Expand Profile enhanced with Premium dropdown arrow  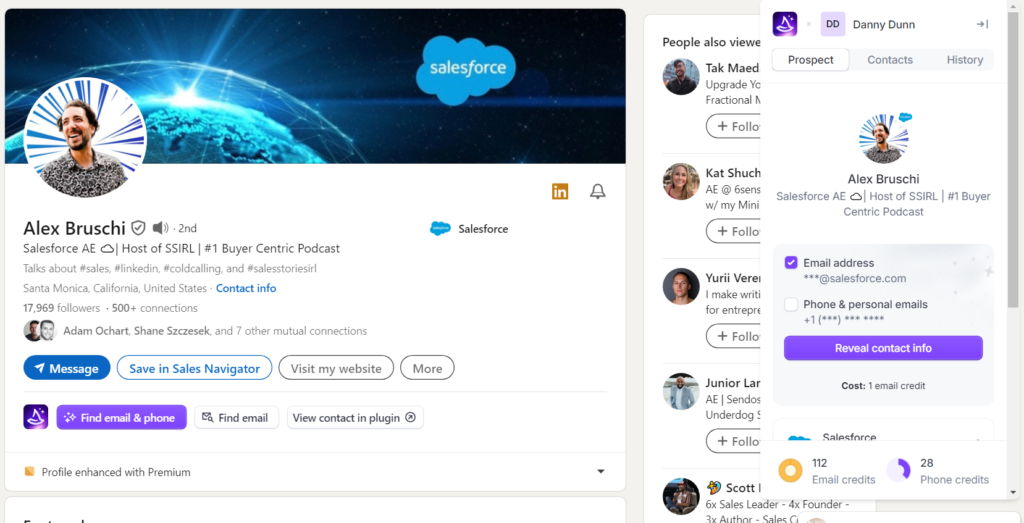point(601,471)
